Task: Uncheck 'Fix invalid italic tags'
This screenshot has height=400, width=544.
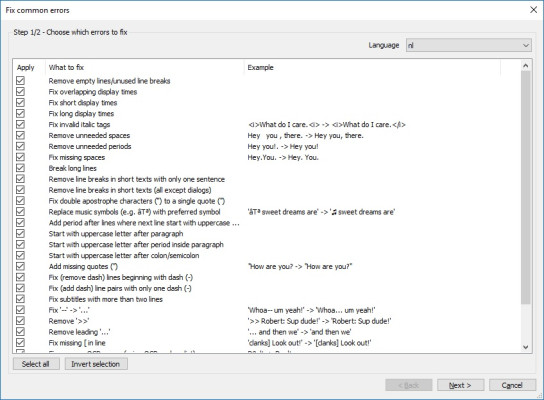Action: pyautogui.click(x=20, y=124)
